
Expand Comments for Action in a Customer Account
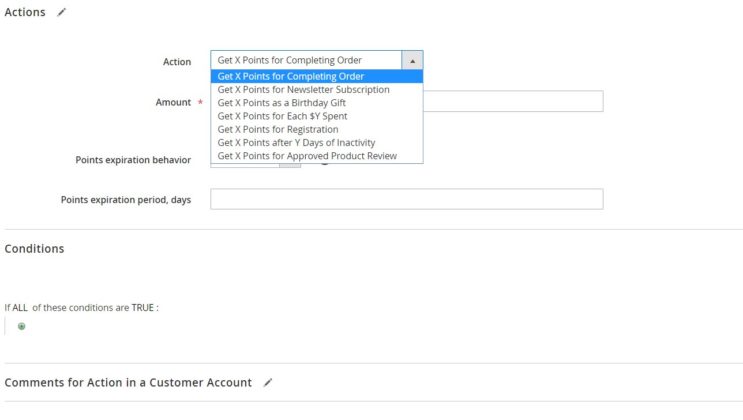pyautogui.click(x=128, y=382)
